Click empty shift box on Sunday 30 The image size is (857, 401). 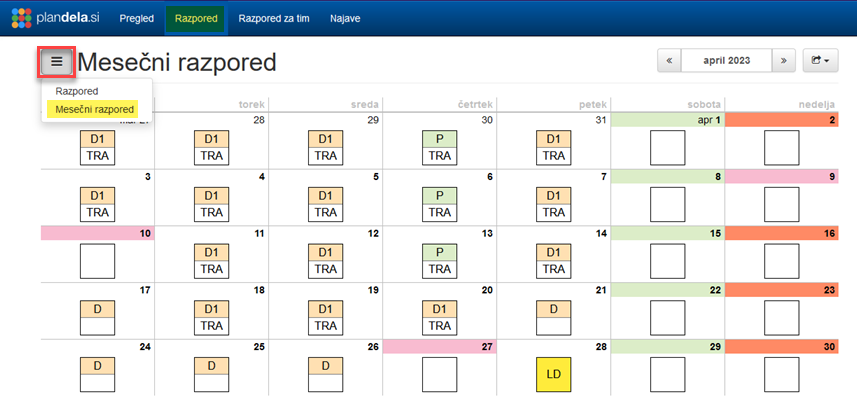[x=782, y=374]
